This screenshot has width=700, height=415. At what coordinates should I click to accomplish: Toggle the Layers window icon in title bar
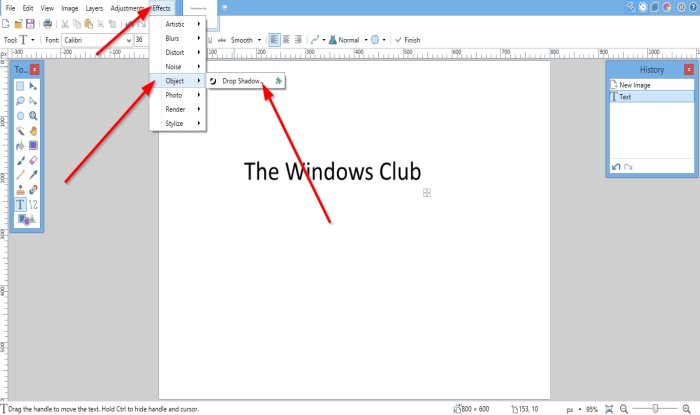pyautogui.click(x=654, y=7)
